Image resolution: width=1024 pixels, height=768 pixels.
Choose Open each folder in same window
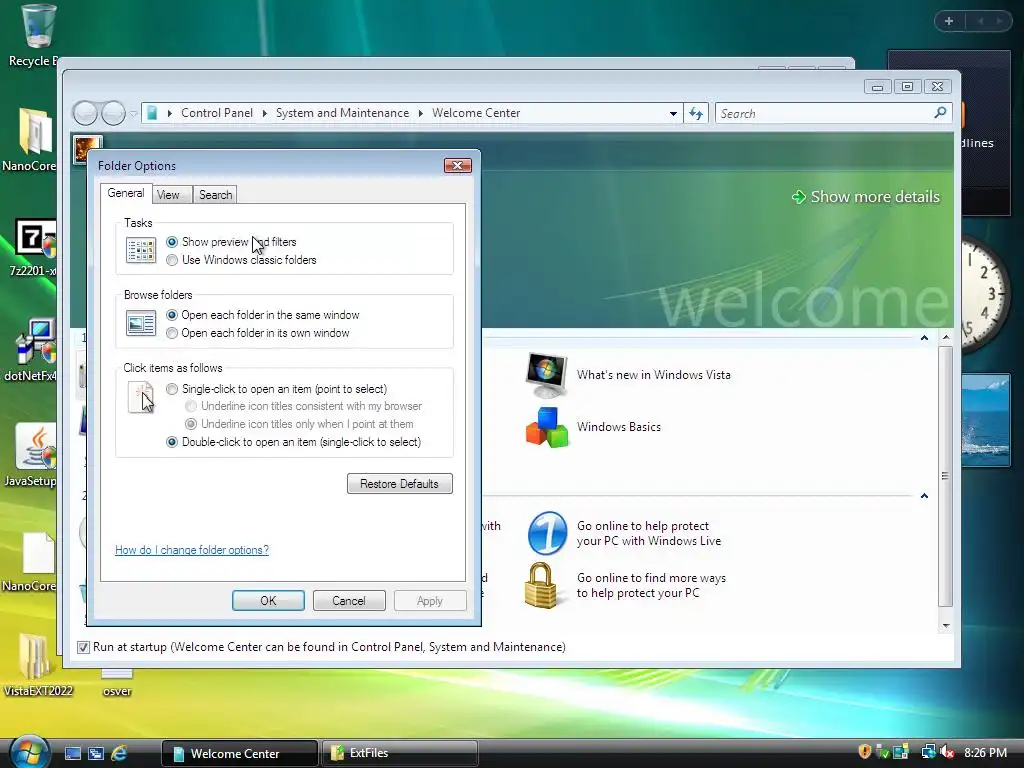tap(172, 315)
